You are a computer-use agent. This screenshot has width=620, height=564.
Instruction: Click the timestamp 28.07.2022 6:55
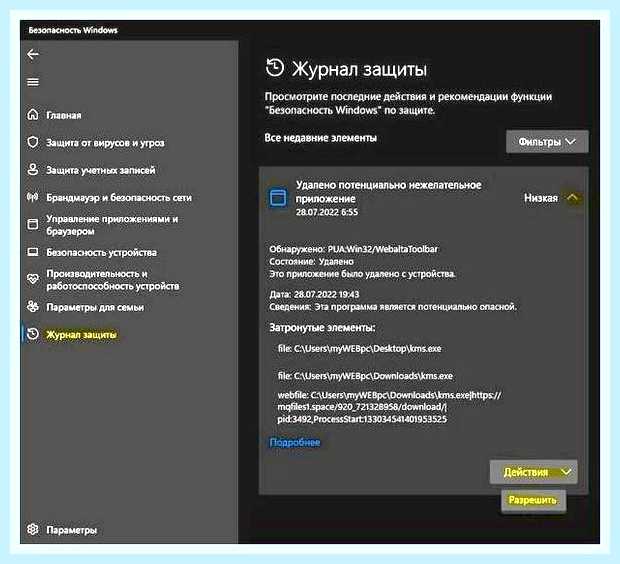click(x=327, y=212)
